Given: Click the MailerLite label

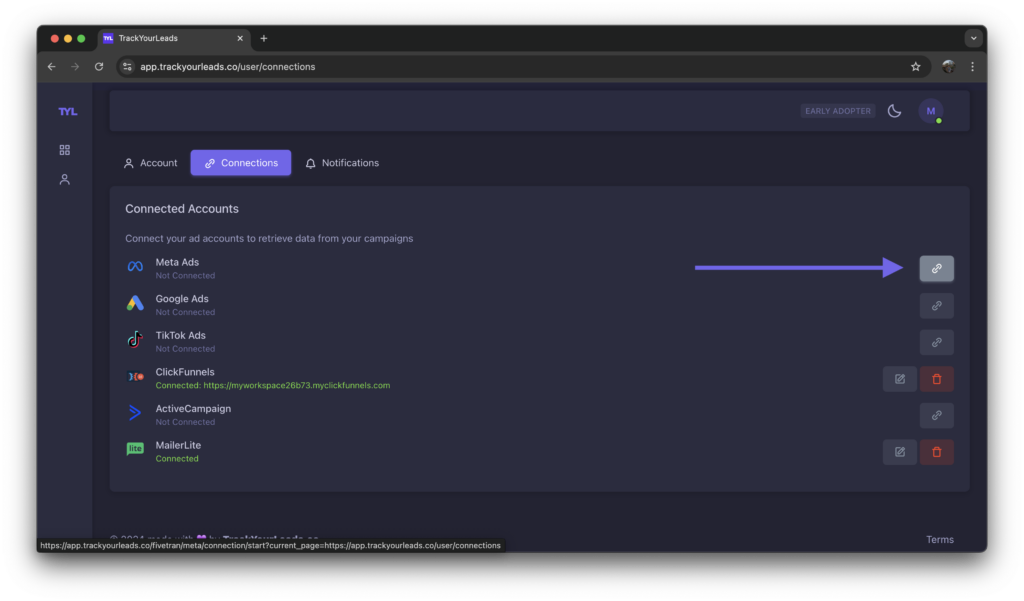Looking at the screenshot, I should [x=178, y=445].
